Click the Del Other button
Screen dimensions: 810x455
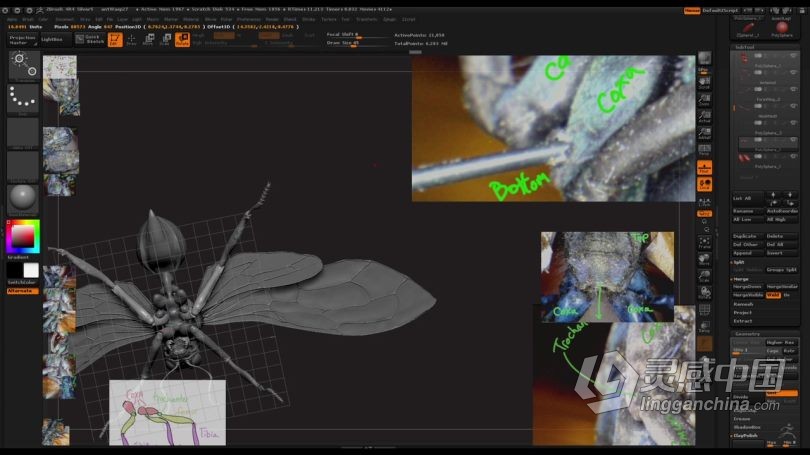click(x=747, y=244)
